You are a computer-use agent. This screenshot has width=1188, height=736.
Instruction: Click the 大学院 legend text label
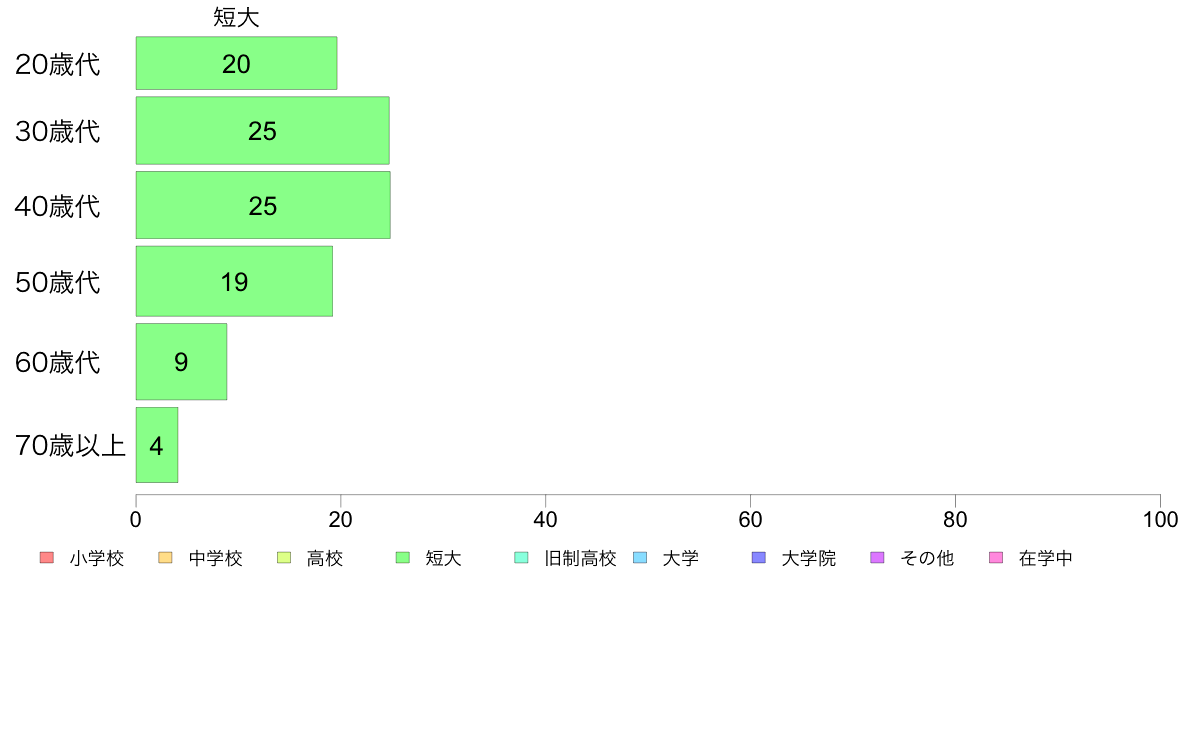(808, 559)
